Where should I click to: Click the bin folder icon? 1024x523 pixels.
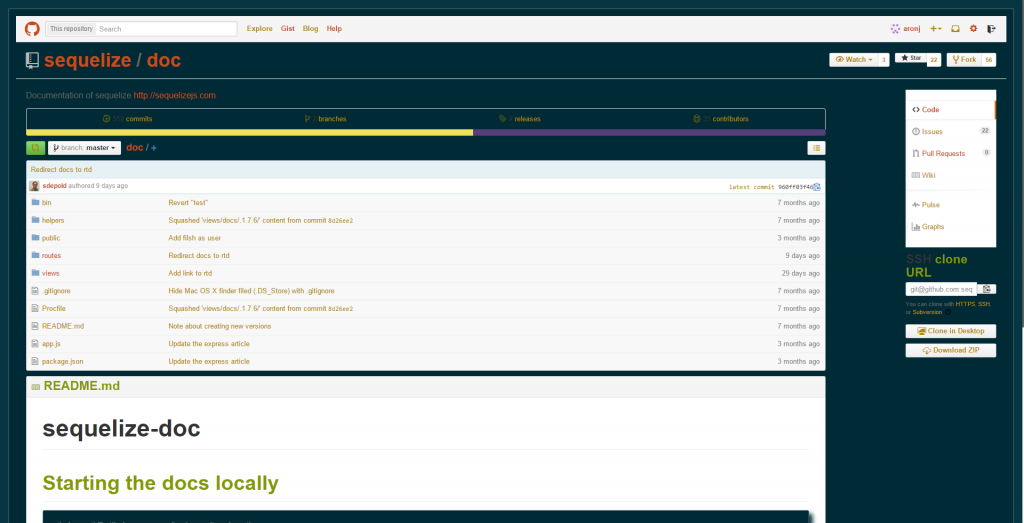[36, 202]
